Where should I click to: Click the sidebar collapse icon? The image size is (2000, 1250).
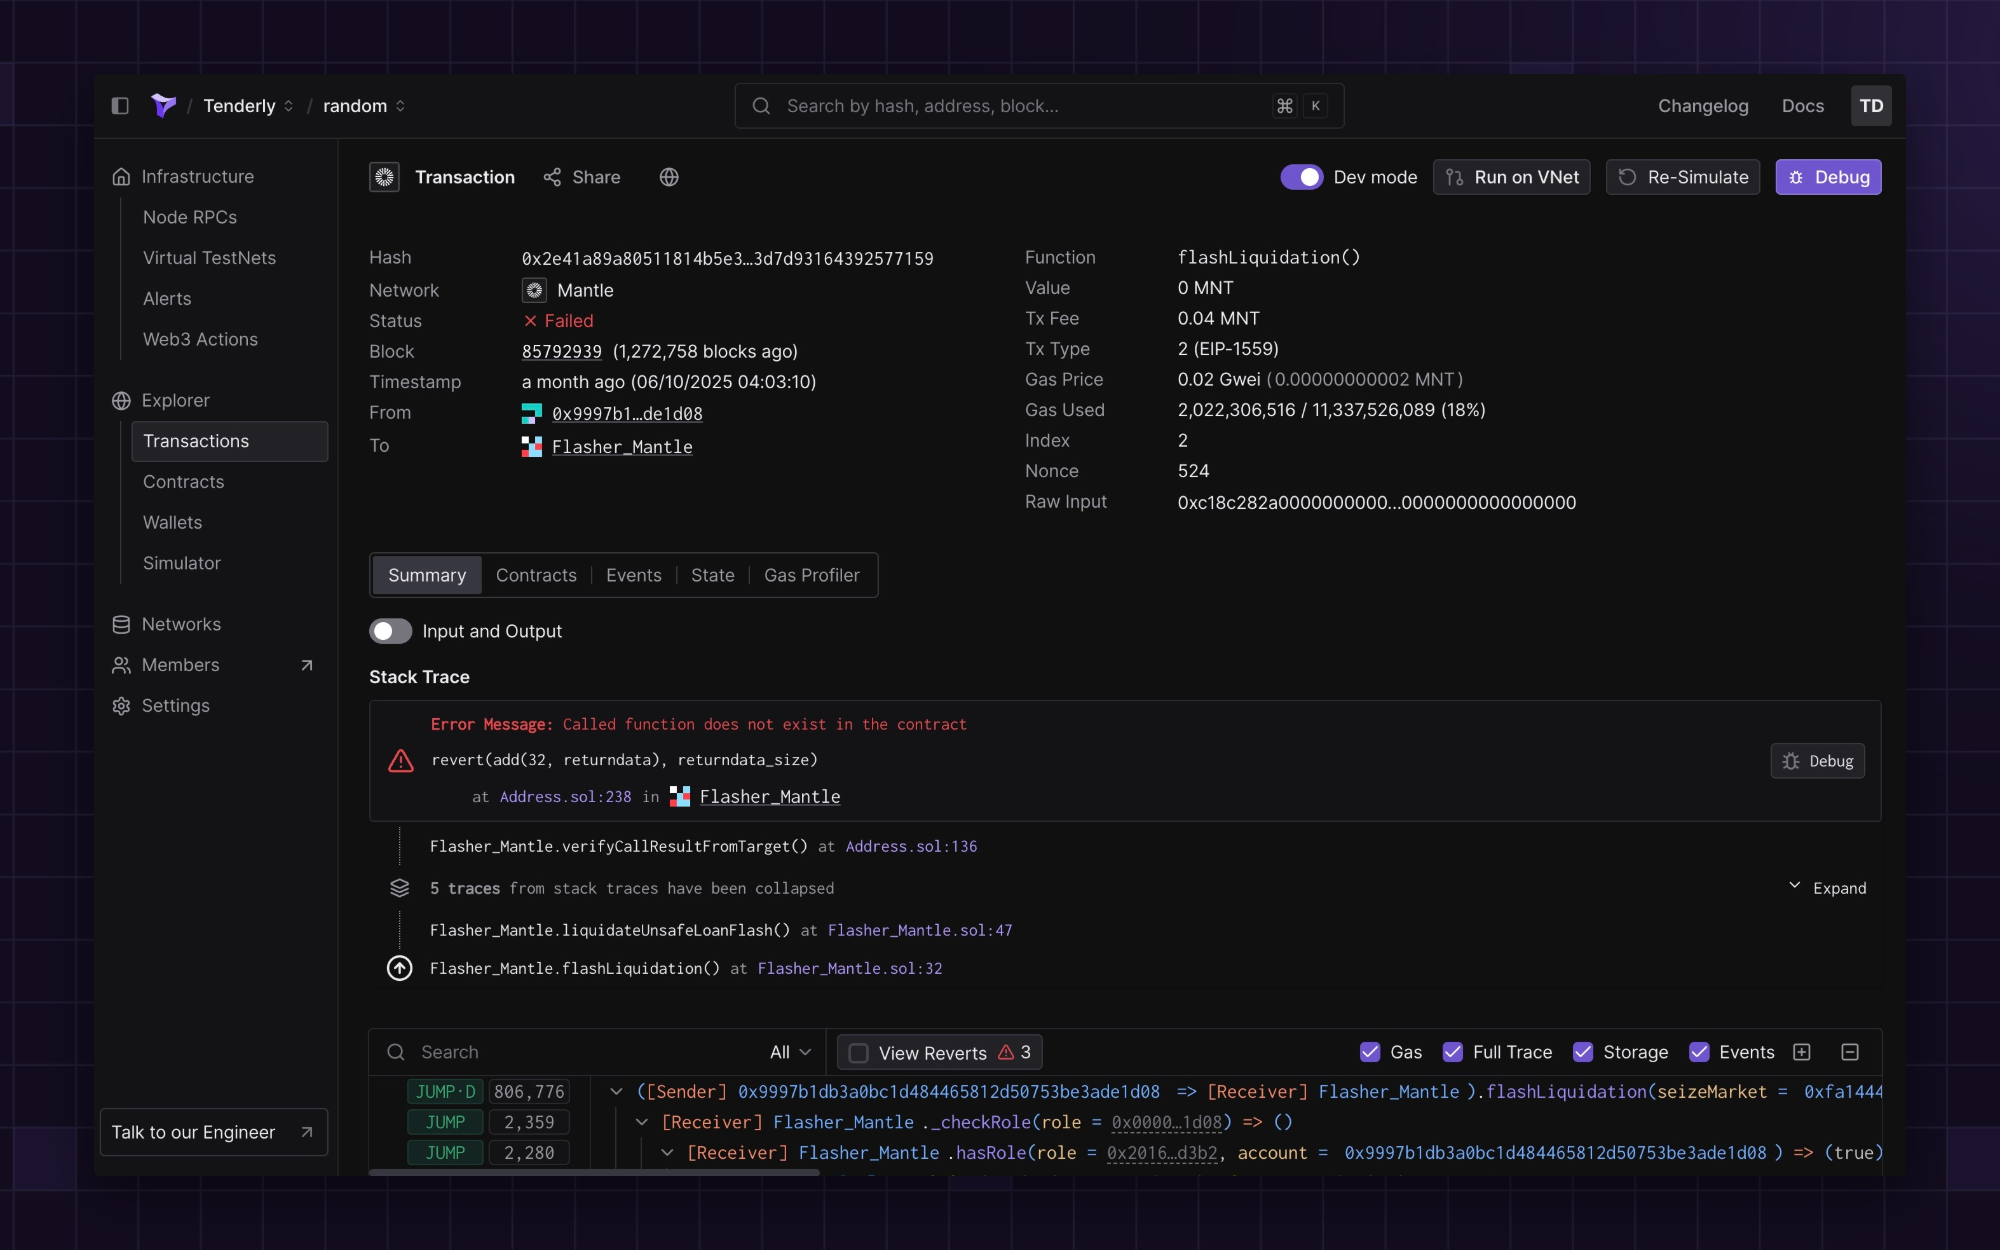click(x=120, y=106)
